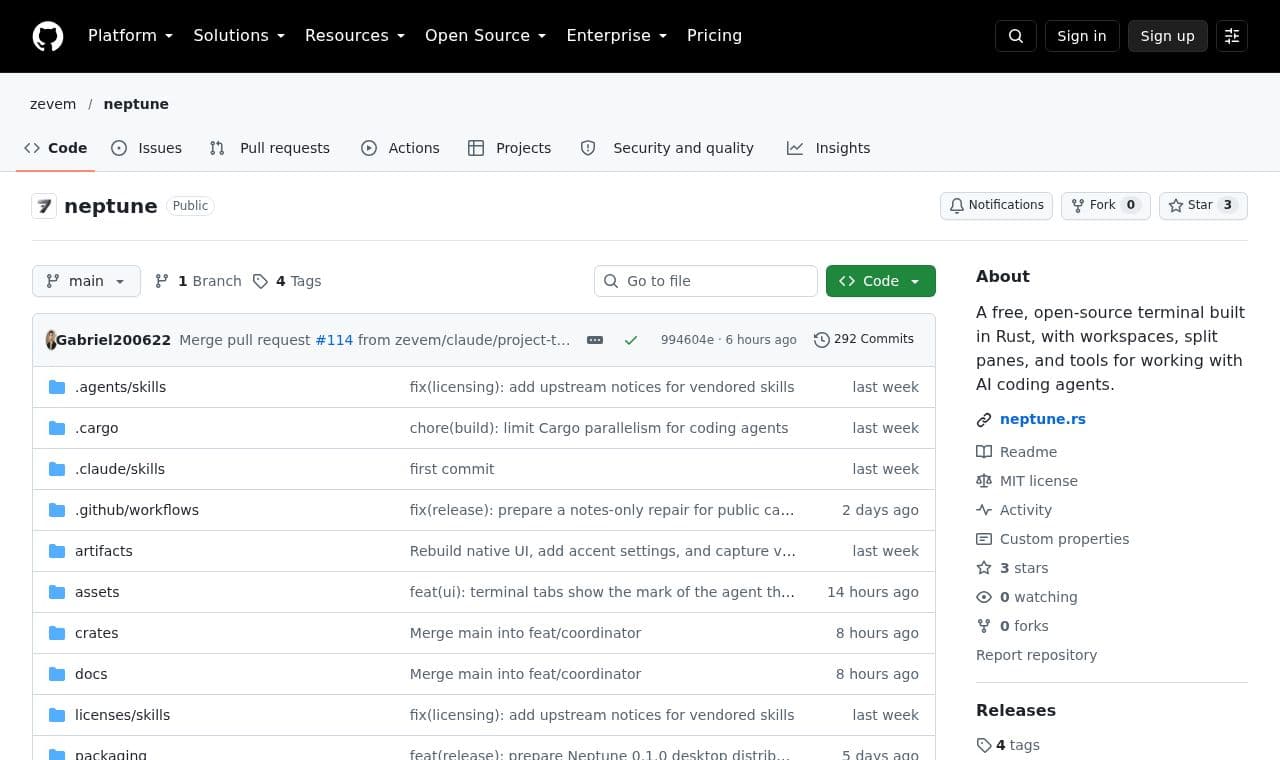Switch to the Actions tab
The width and height of the screenshot is (1280, 760).
tap(400, 148)
